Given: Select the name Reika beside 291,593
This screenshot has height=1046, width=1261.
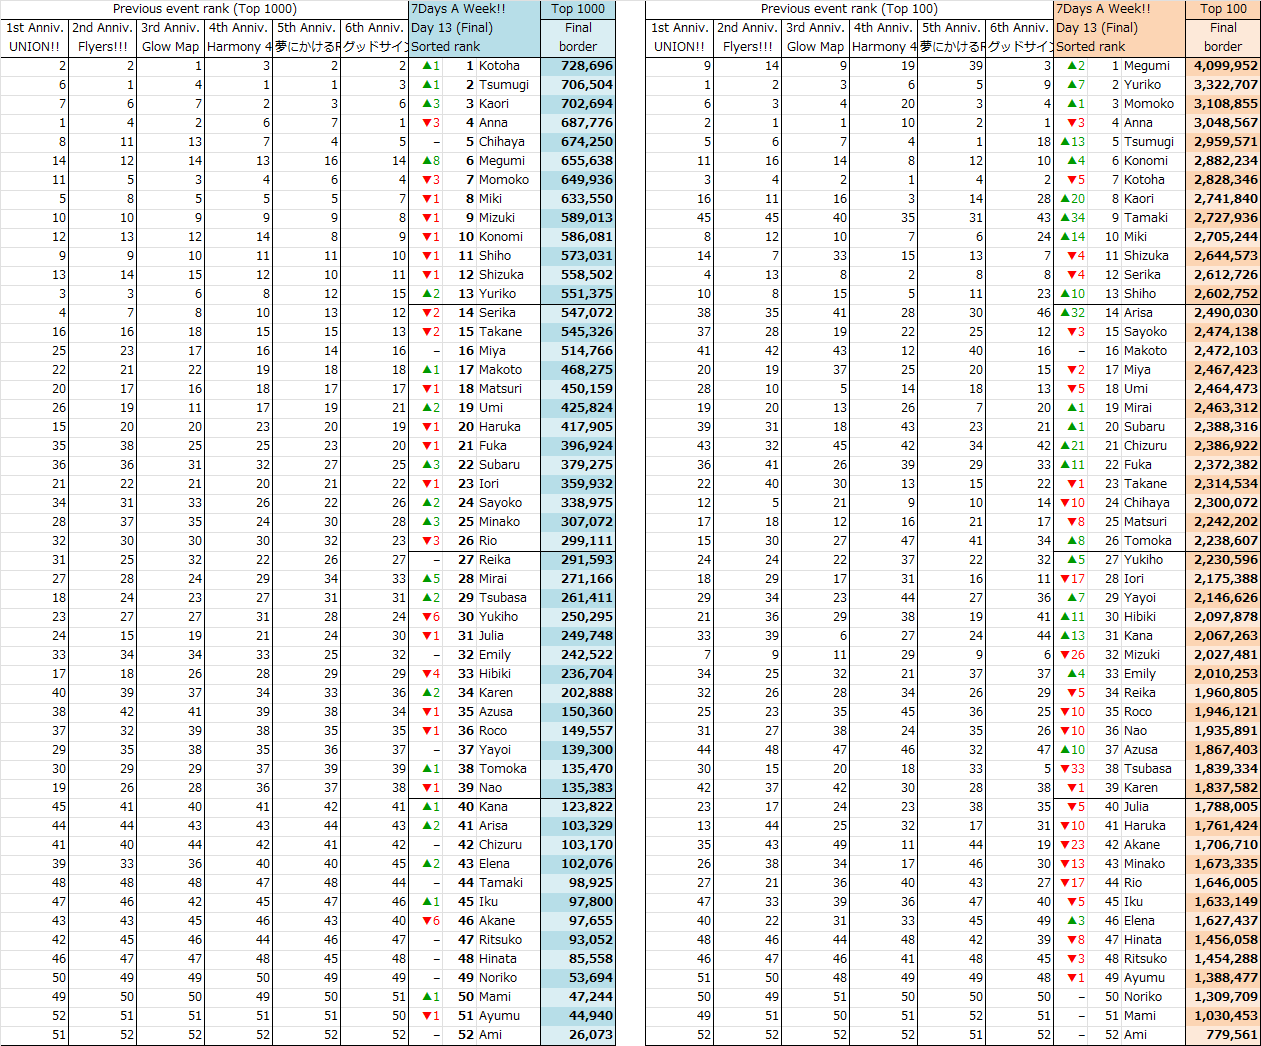Looking at the screenshot, I should 494,560.
